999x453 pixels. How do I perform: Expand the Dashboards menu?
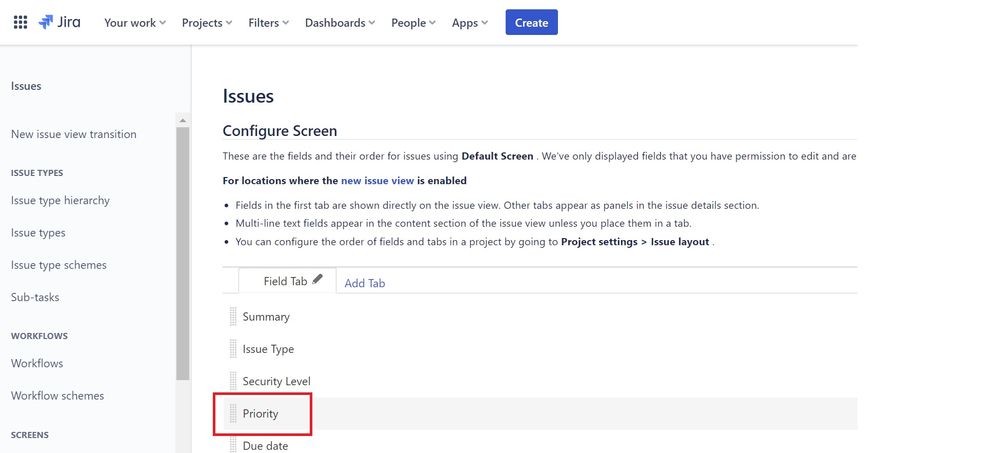pyautogui.click(x=340, y=22)
